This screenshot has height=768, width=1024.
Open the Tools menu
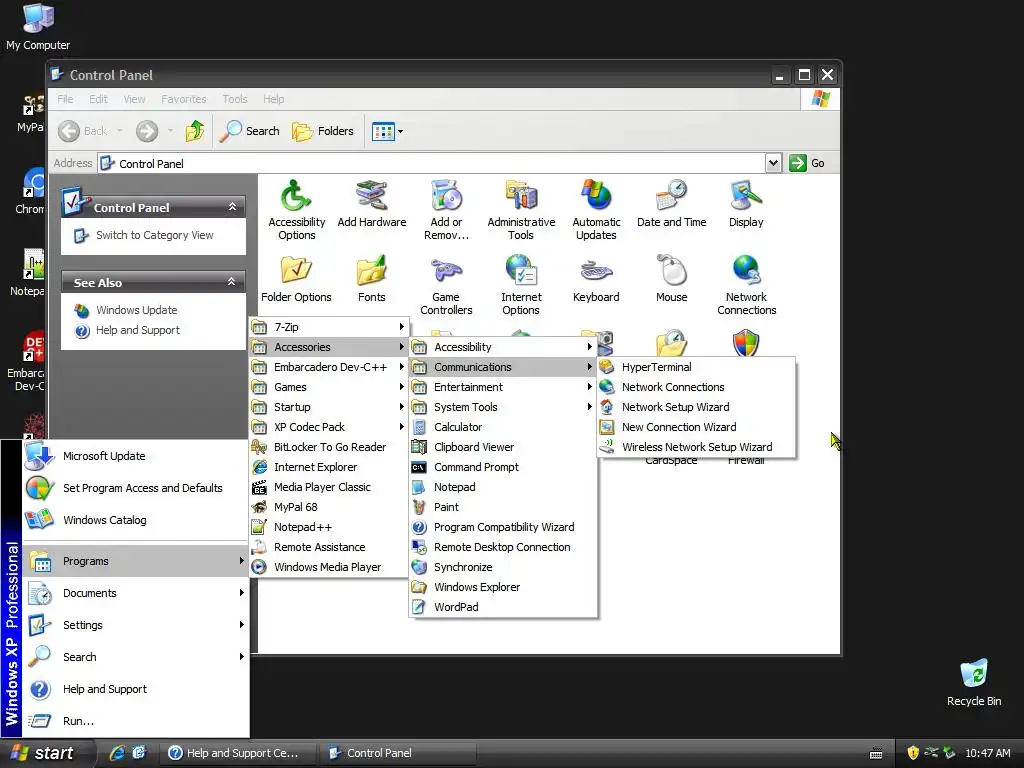point(234,99)
